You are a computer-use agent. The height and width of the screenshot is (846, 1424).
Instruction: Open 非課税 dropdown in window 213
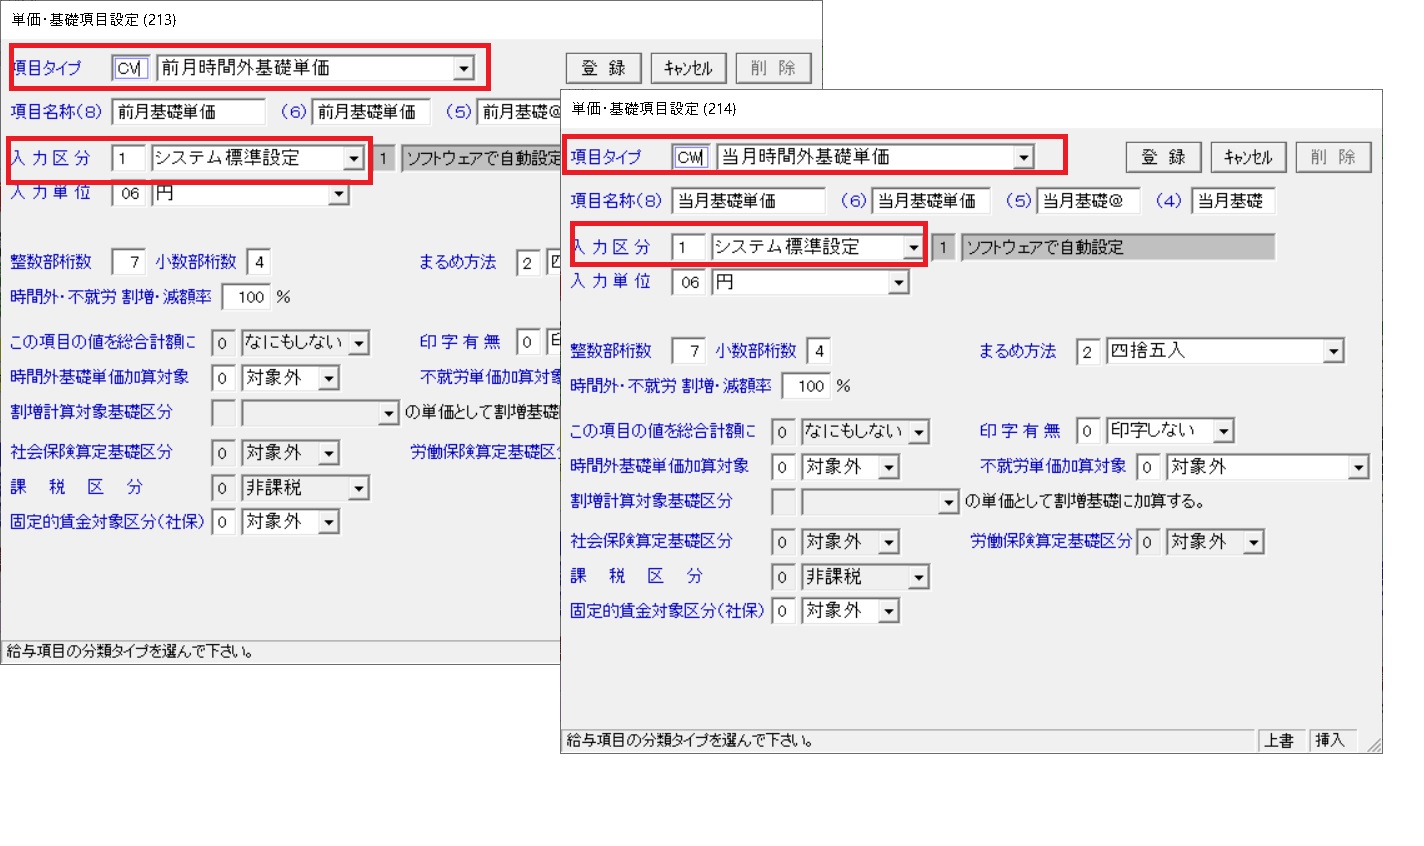pos(359,488)
